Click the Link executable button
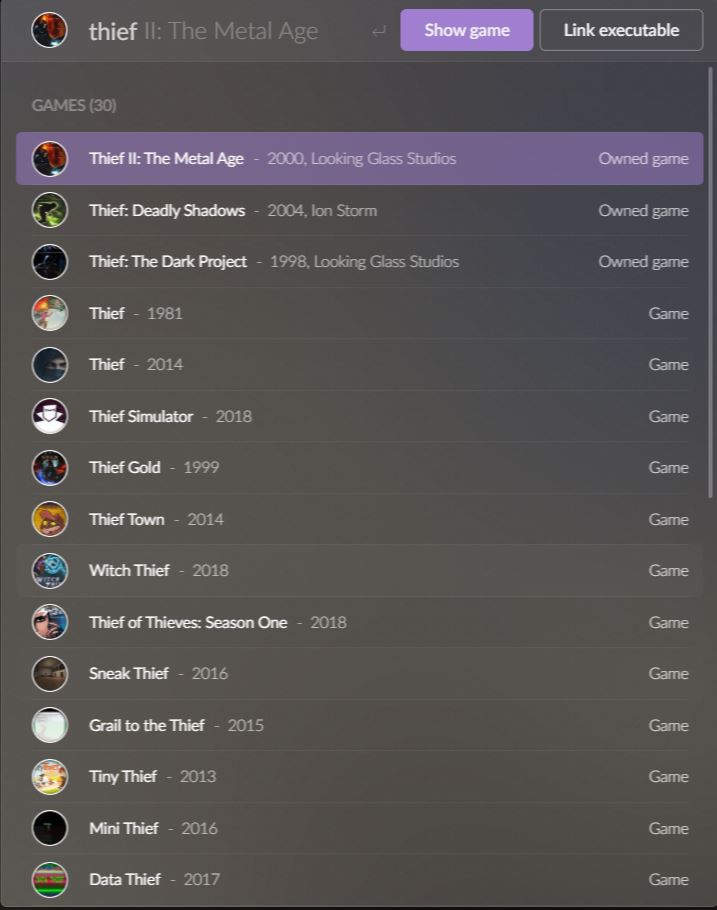 621,30
